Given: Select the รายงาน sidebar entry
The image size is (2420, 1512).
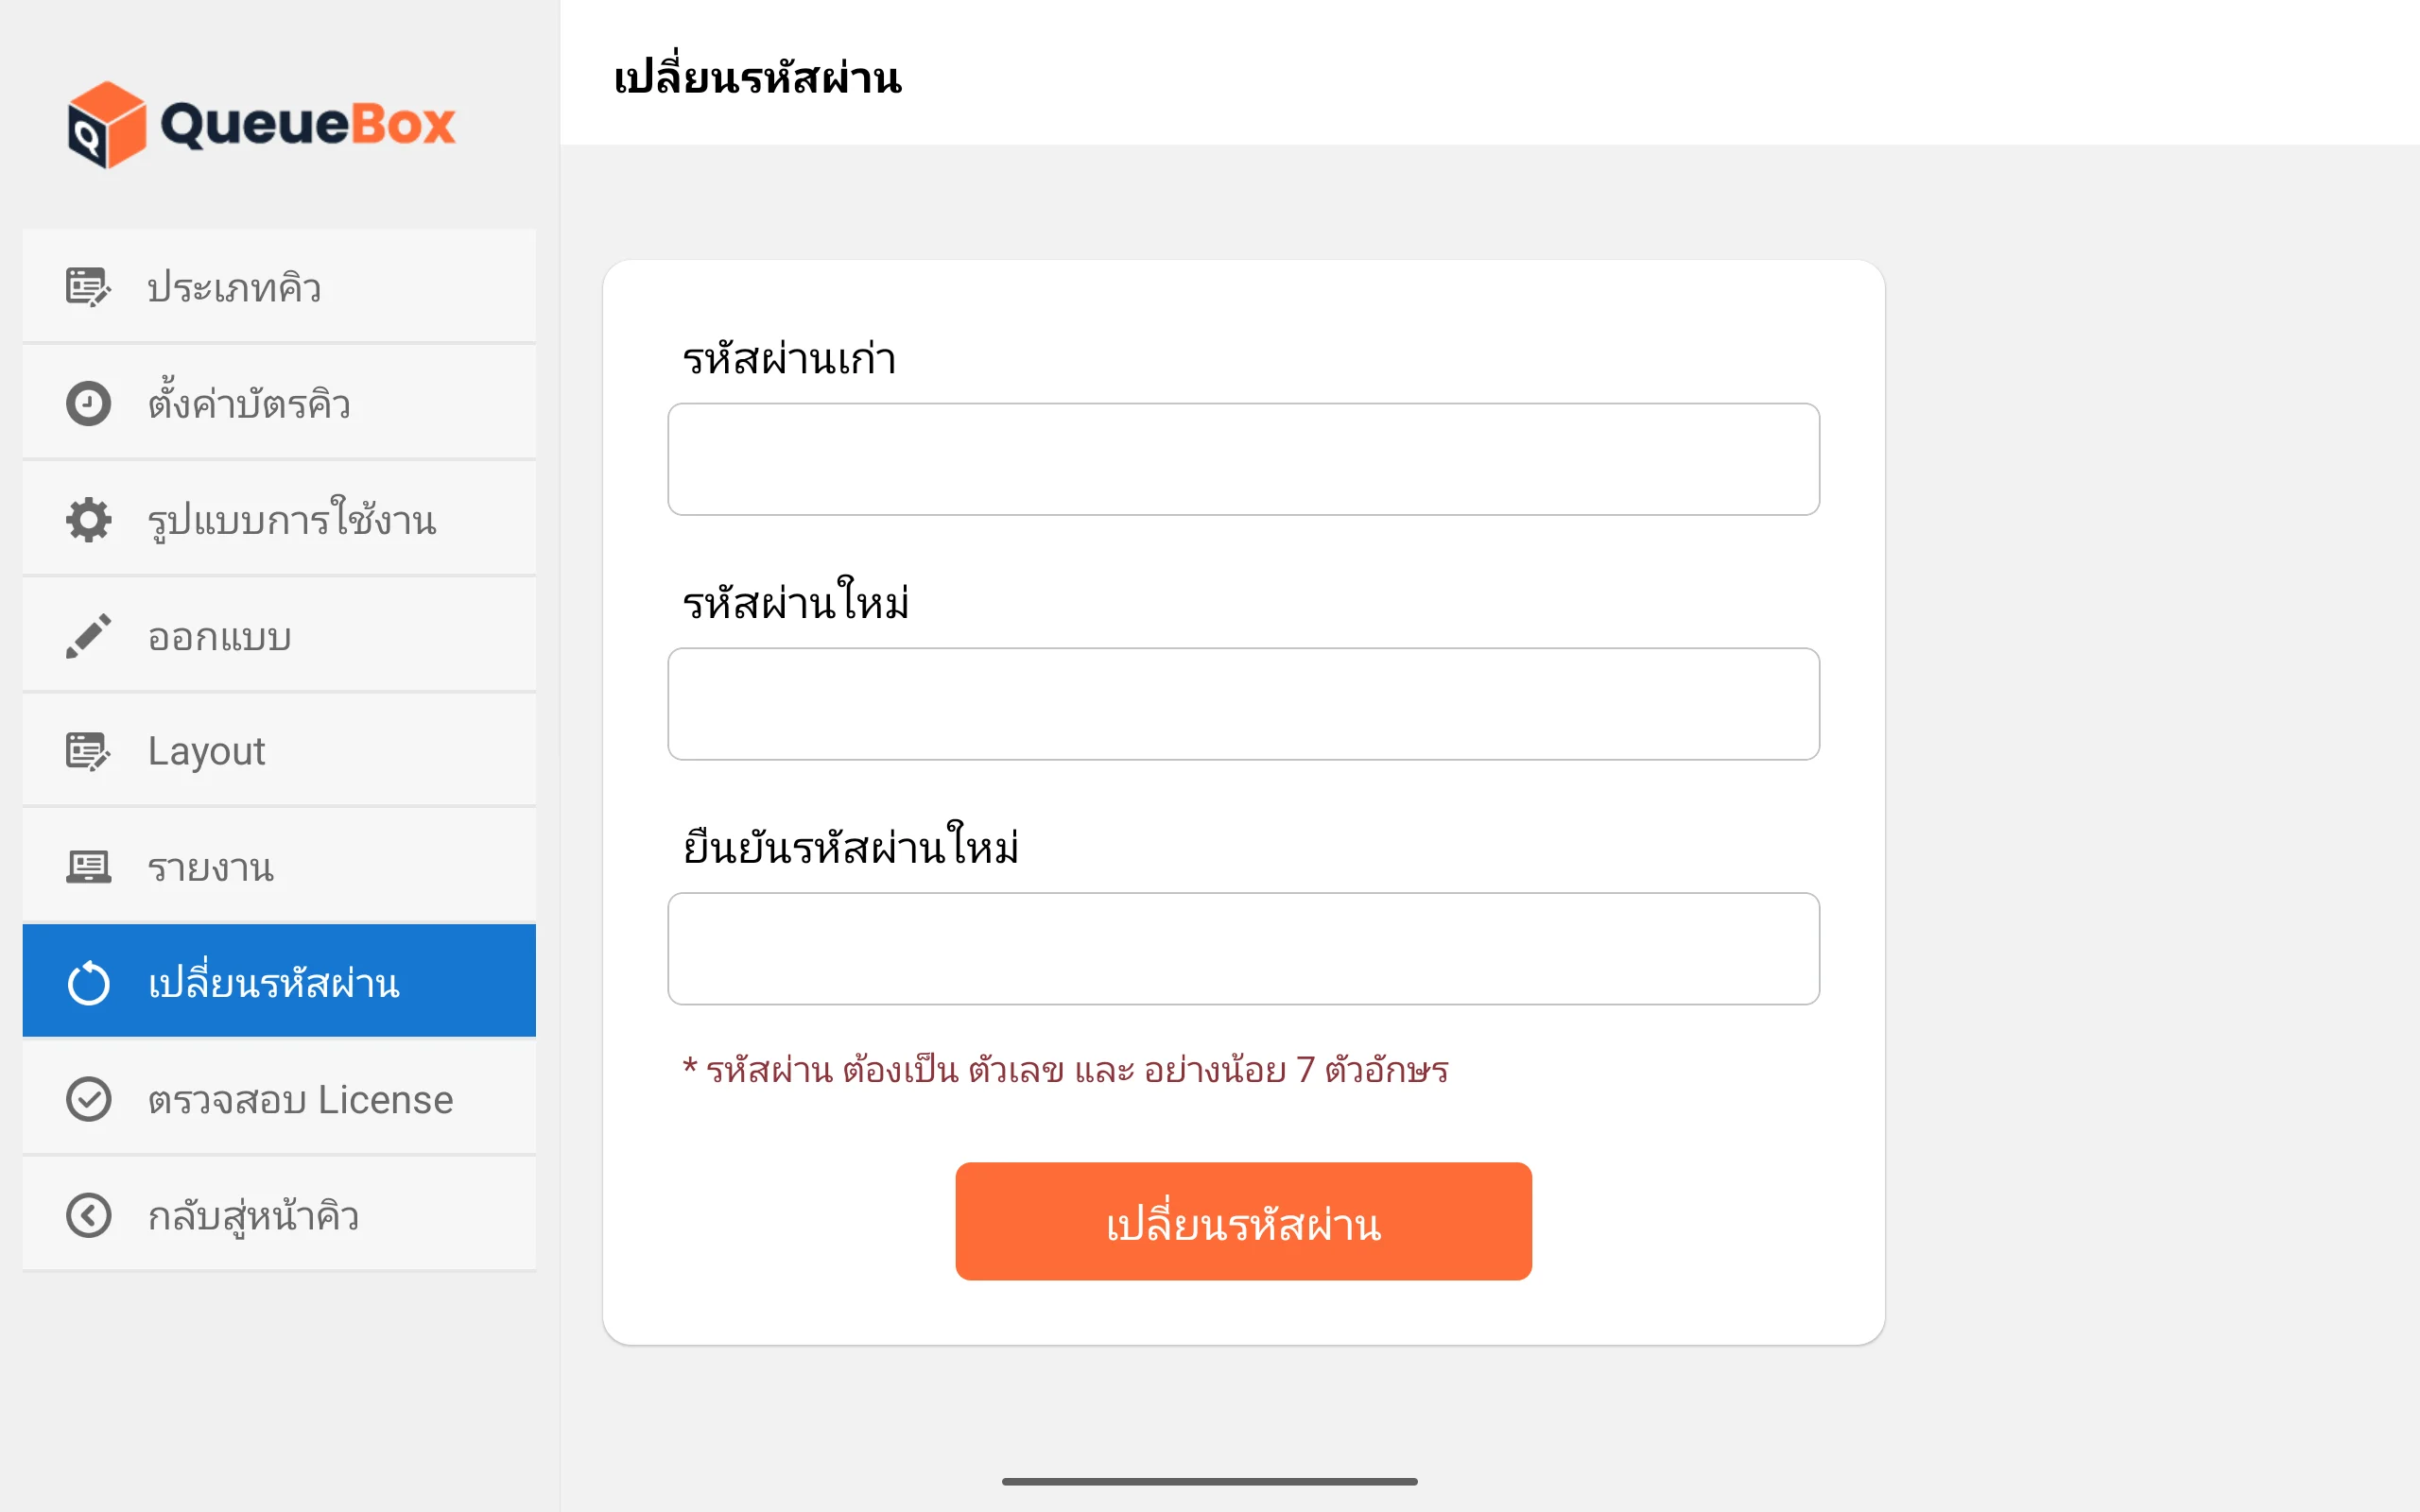Looking at the screenshot, I should pos(210,866).
